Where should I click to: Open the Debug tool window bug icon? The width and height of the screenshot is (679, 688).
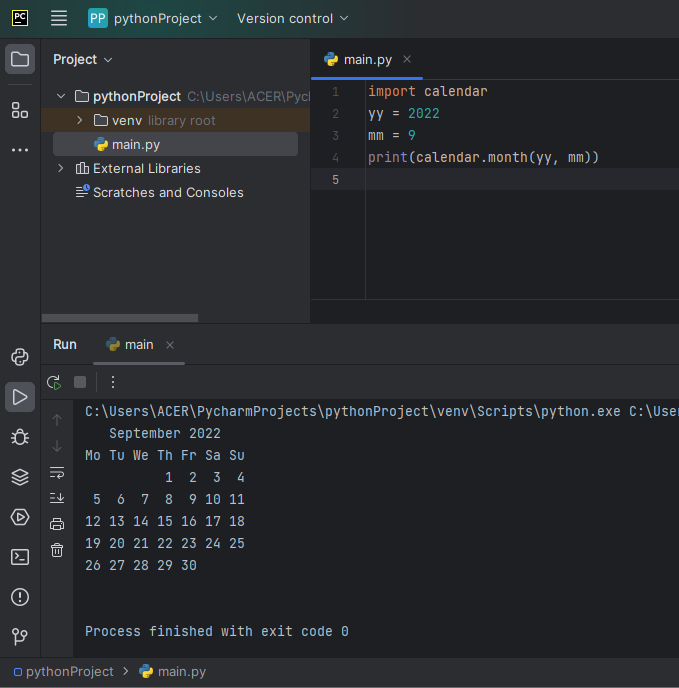20,437
